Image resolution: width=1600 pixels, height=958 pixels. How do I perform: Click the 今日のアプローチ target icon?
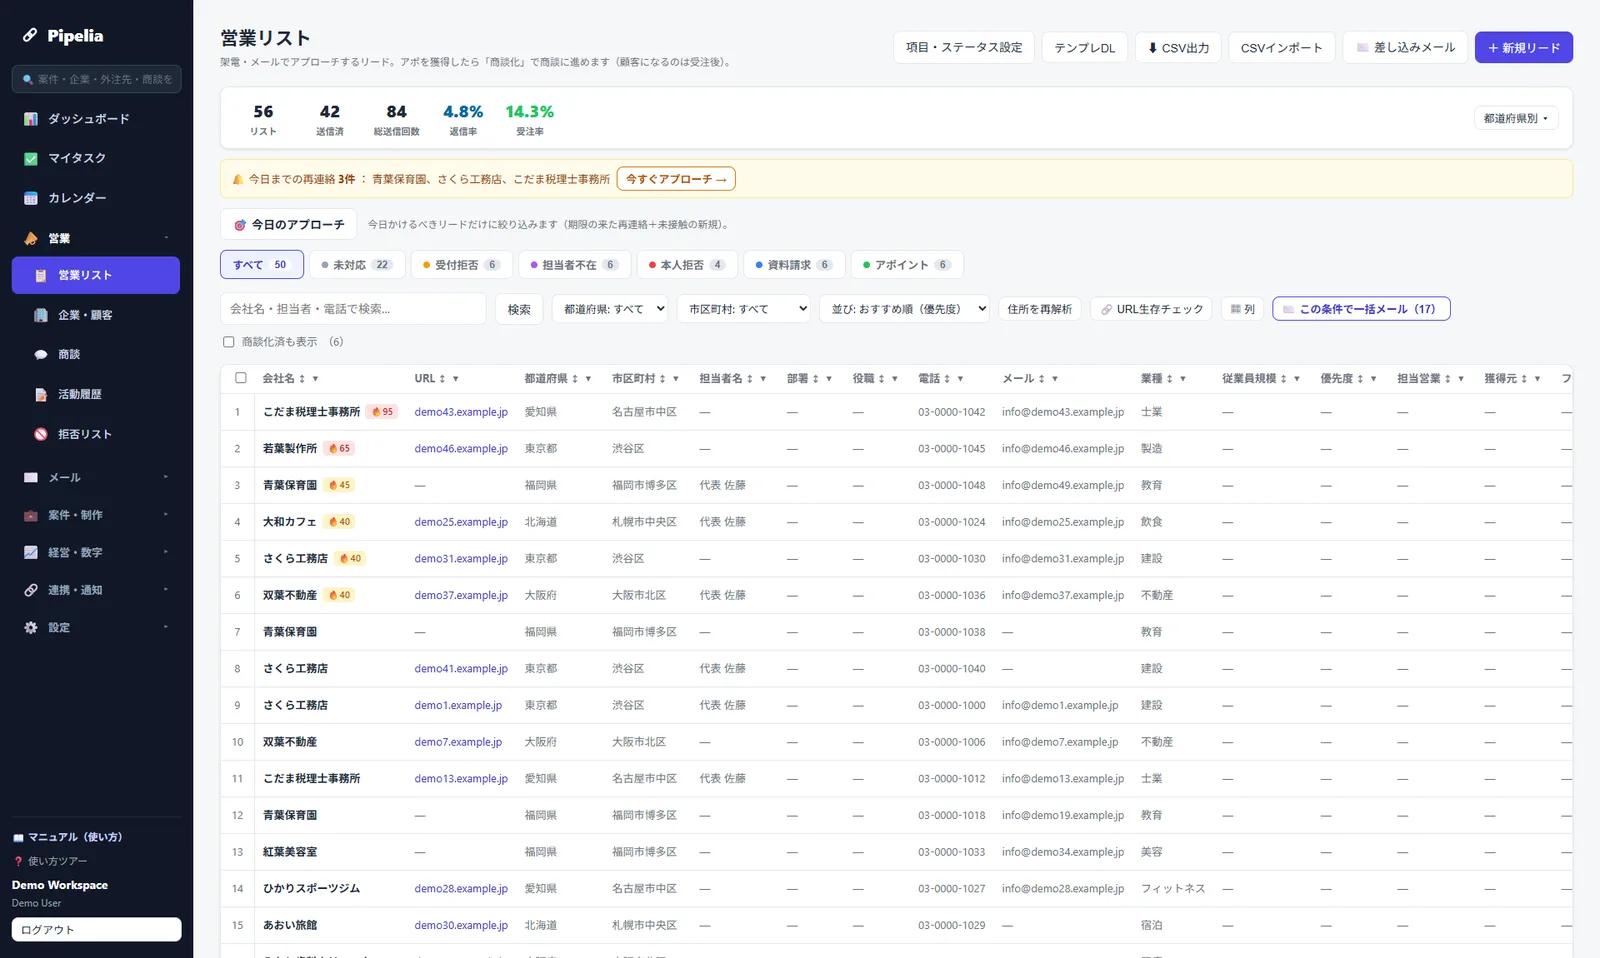(240, 225)
